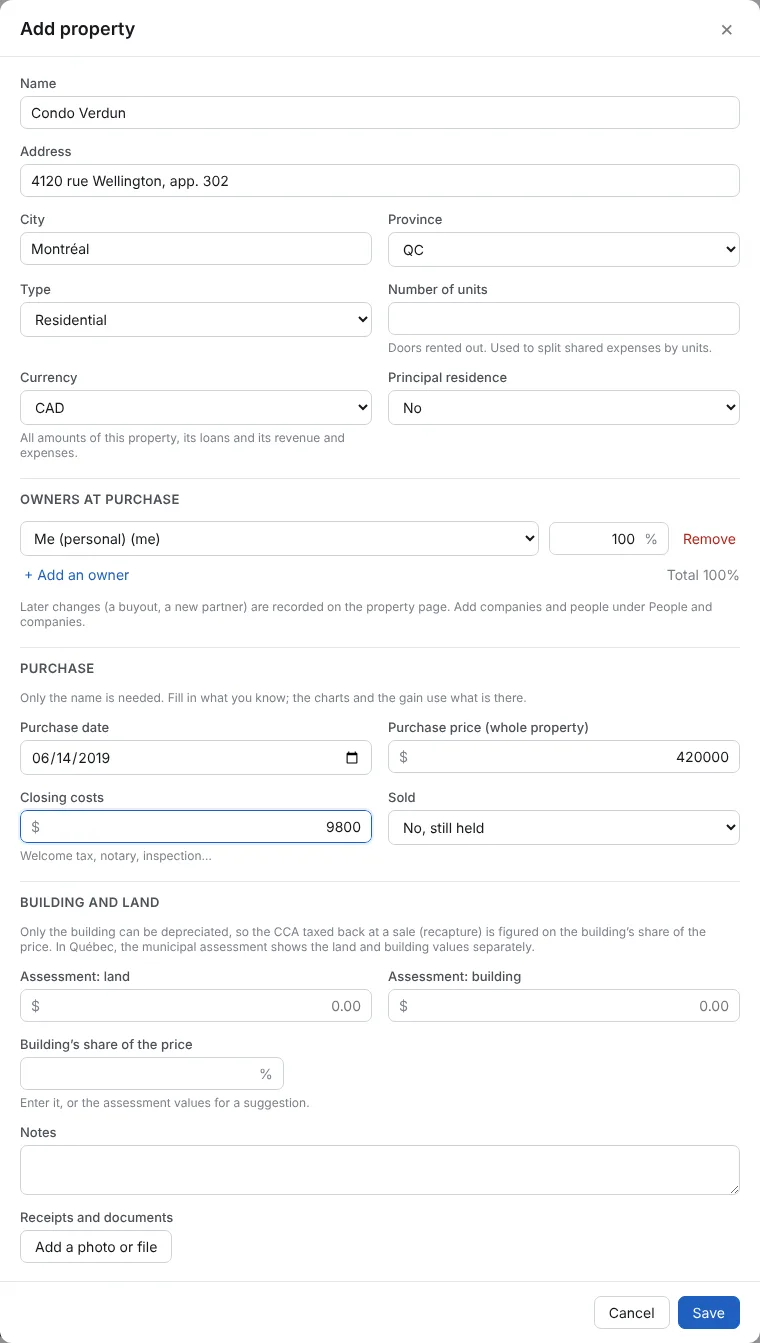Open the Province dropdown

point(564,250)
